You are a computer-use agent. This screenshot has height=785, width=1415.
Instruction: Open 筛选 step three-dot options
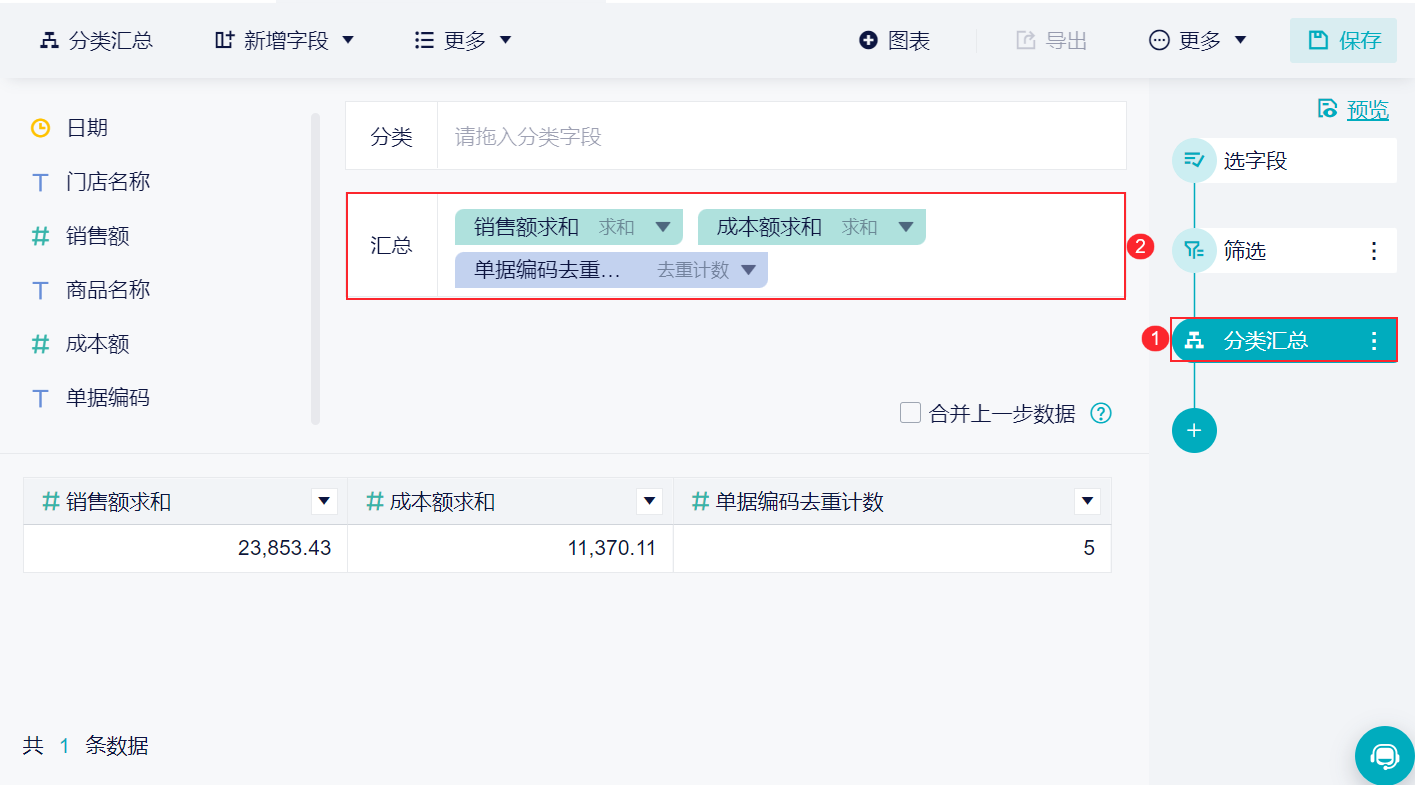[1374, 251]
